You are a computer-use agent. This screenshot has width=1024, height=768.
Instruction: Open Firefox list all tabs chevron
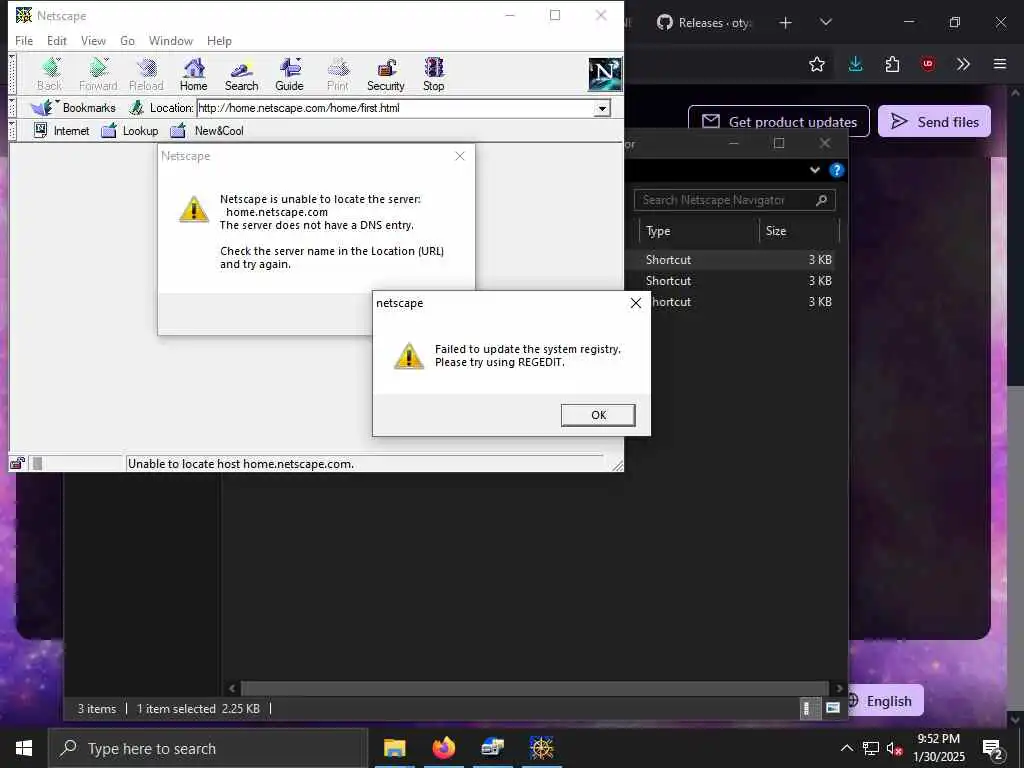point(825,22)
